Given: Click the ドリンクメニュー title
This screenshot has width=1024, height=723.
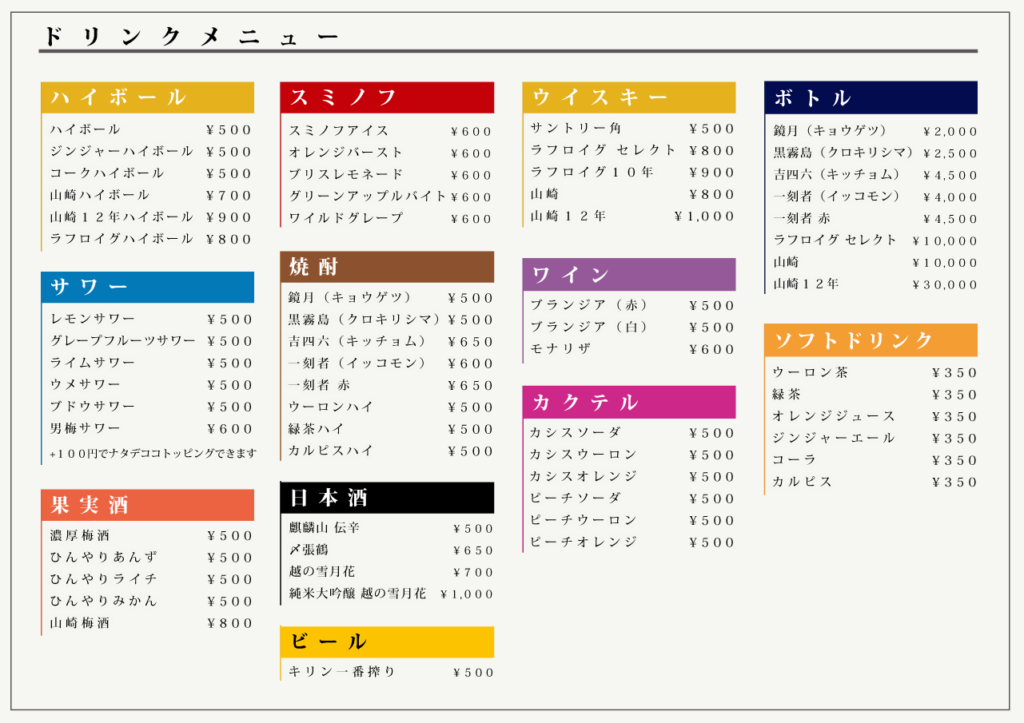Looking at the screenshot, I should [x=190, y=37].
